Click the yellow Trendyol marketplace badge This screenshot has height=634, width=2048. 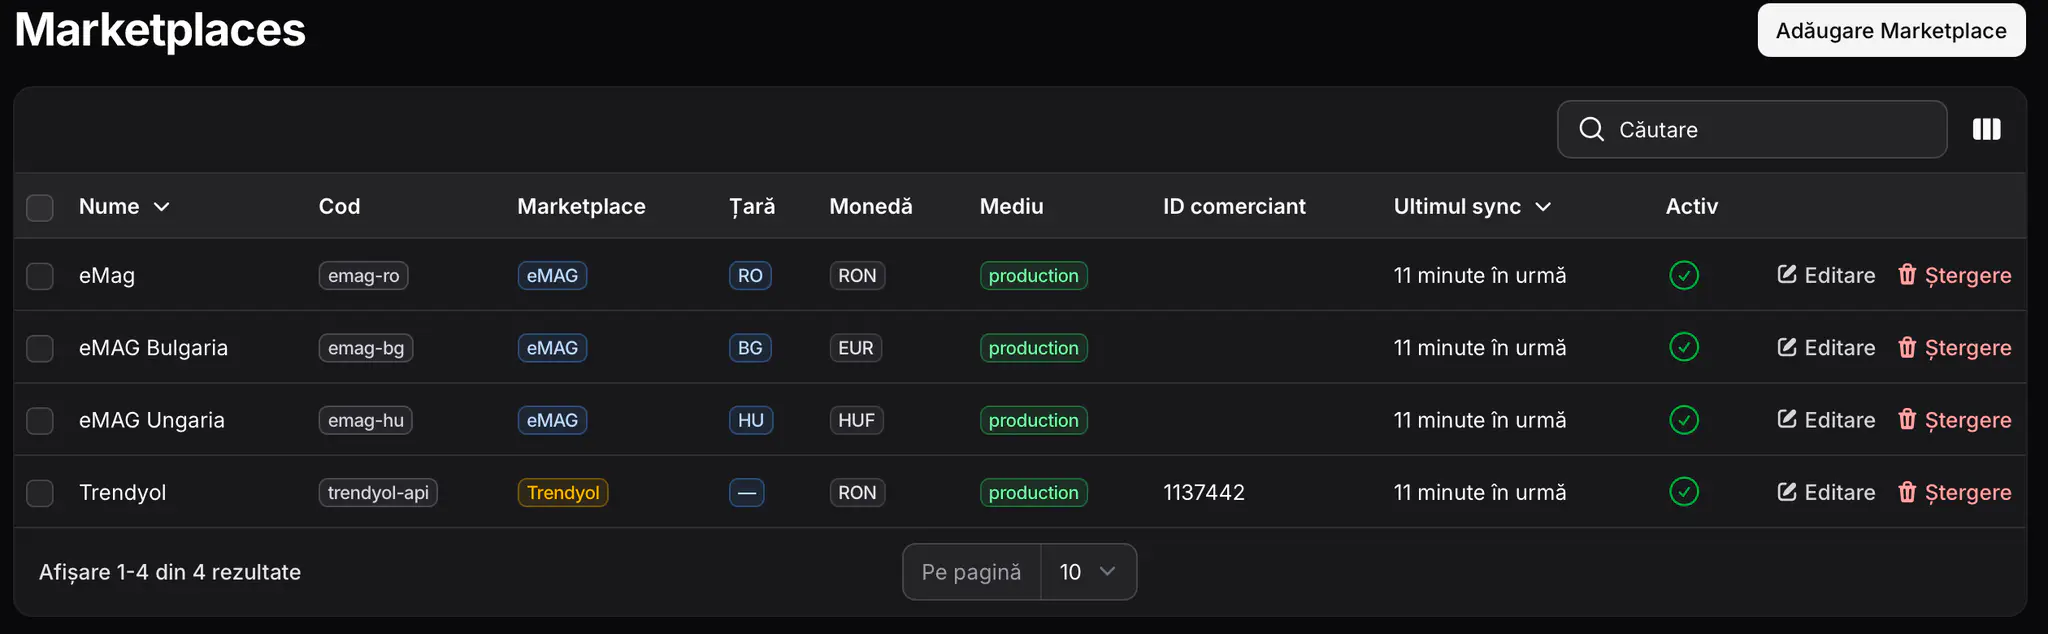point(563,492)
